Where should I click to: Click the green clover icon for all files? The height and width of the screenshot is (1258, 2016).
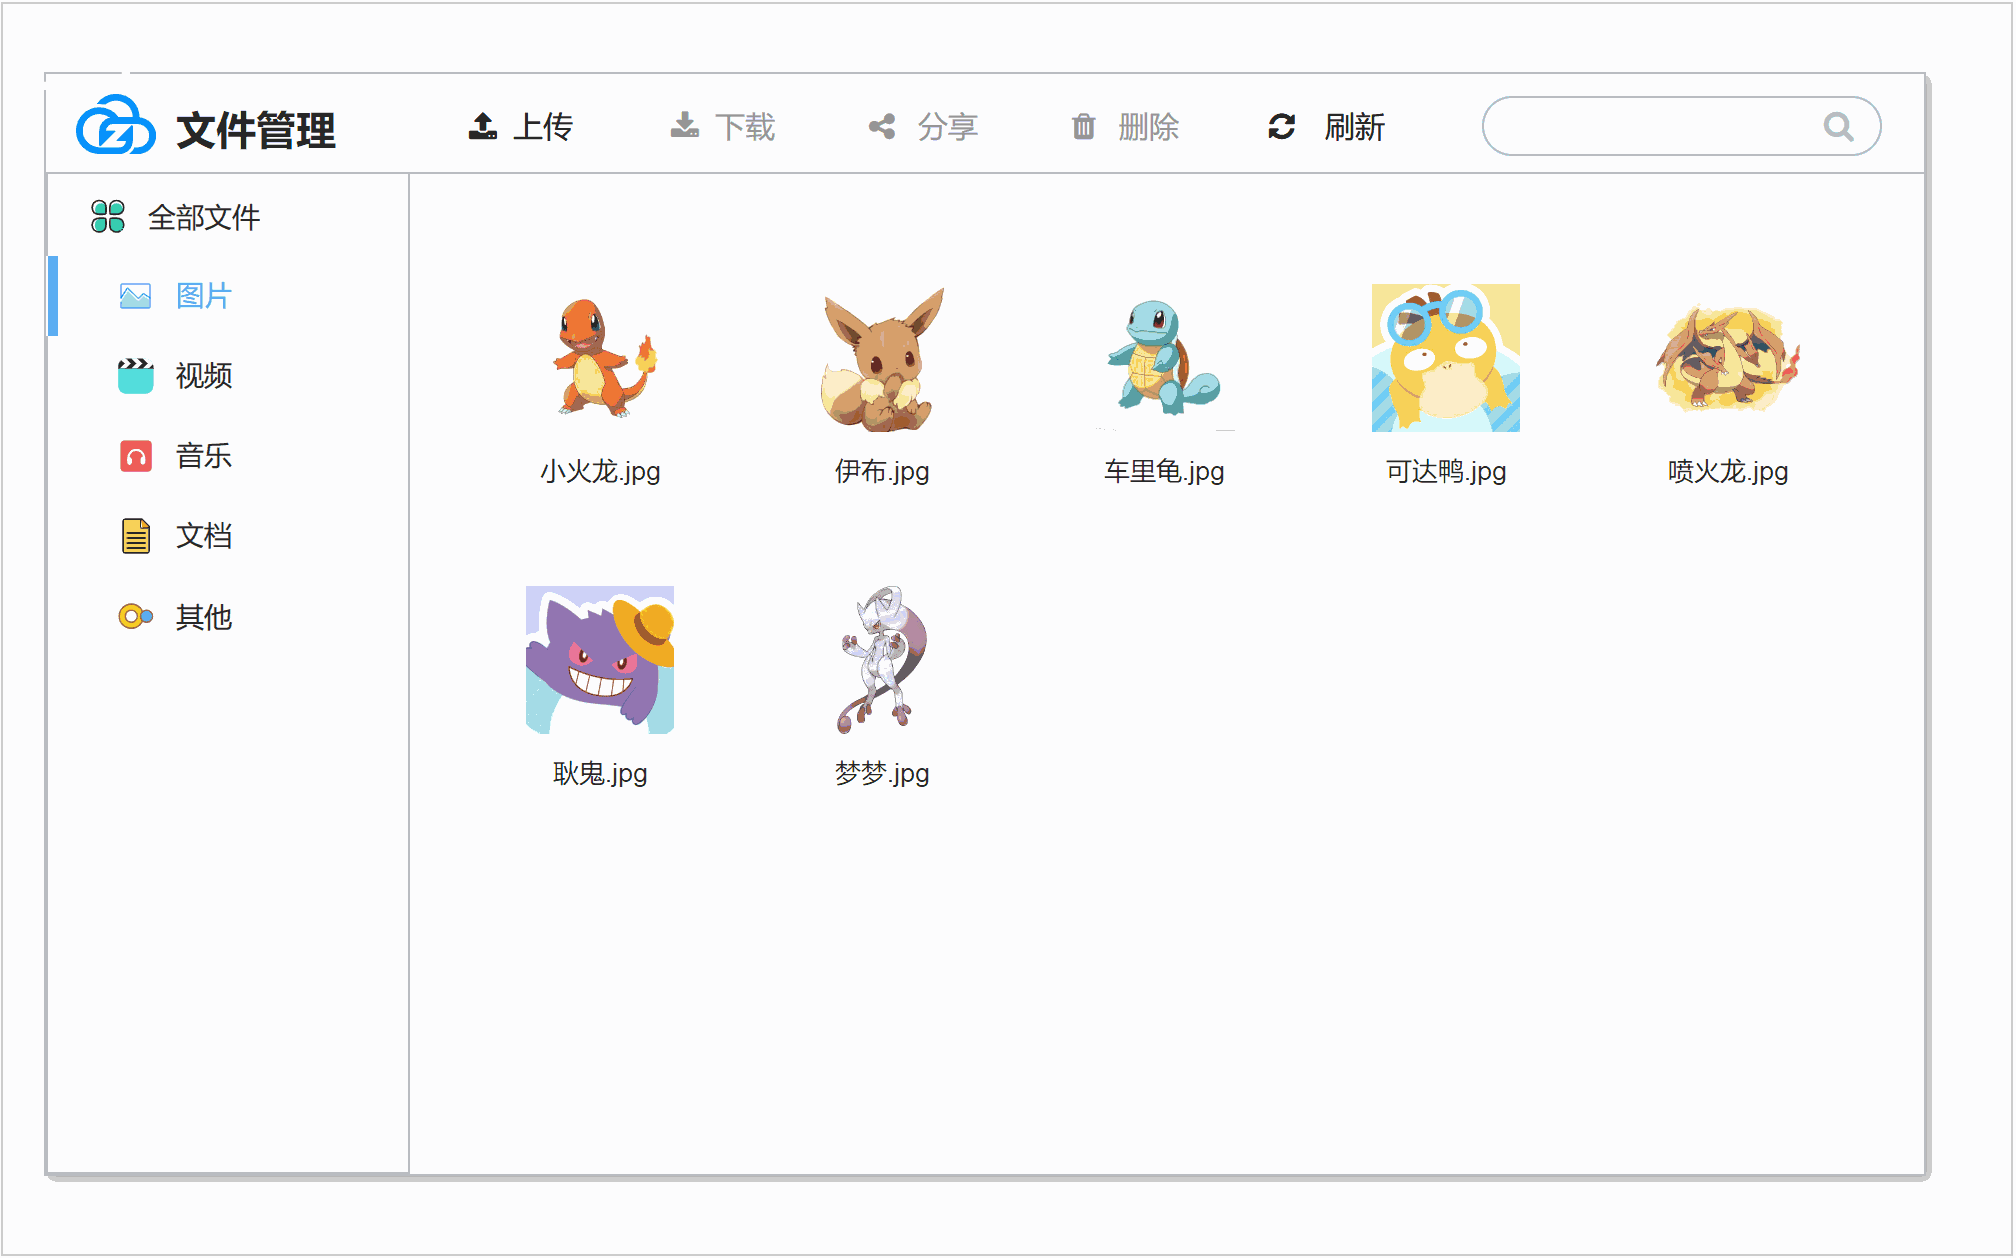point(108,216)
